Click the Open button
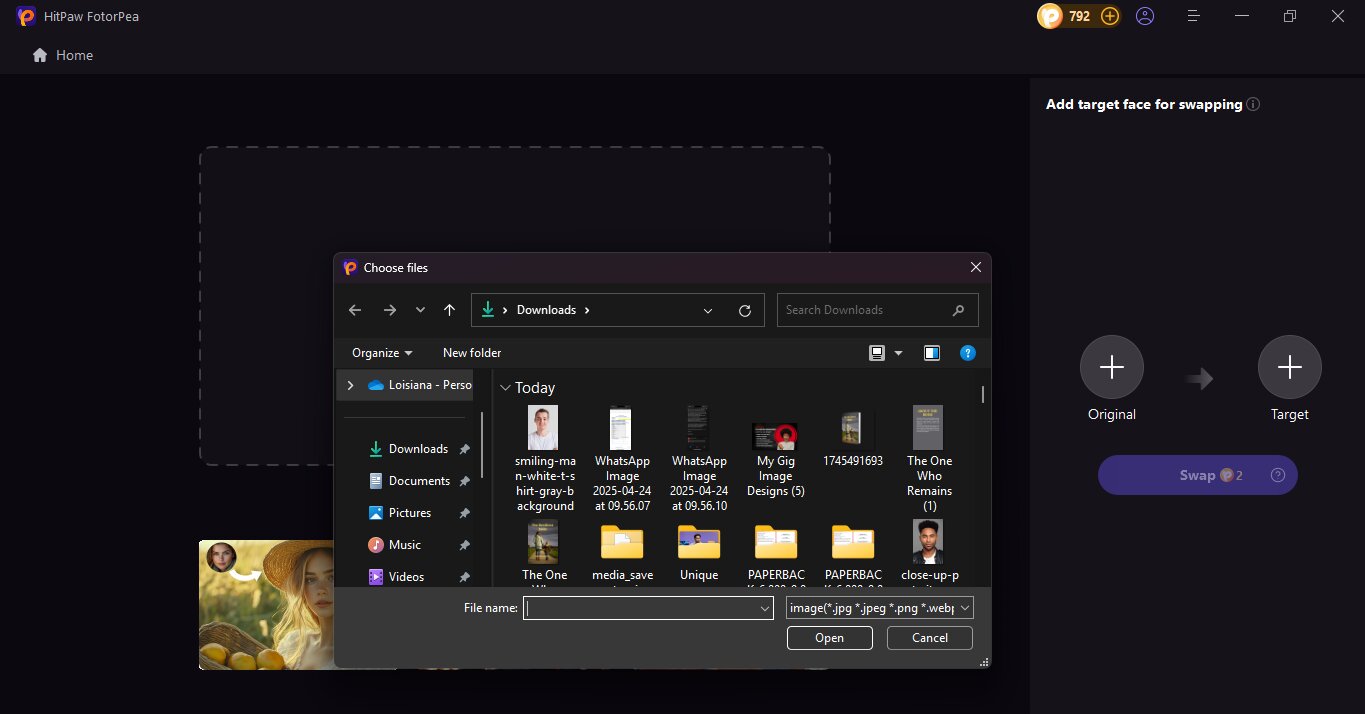 click(x=829, y=638)
